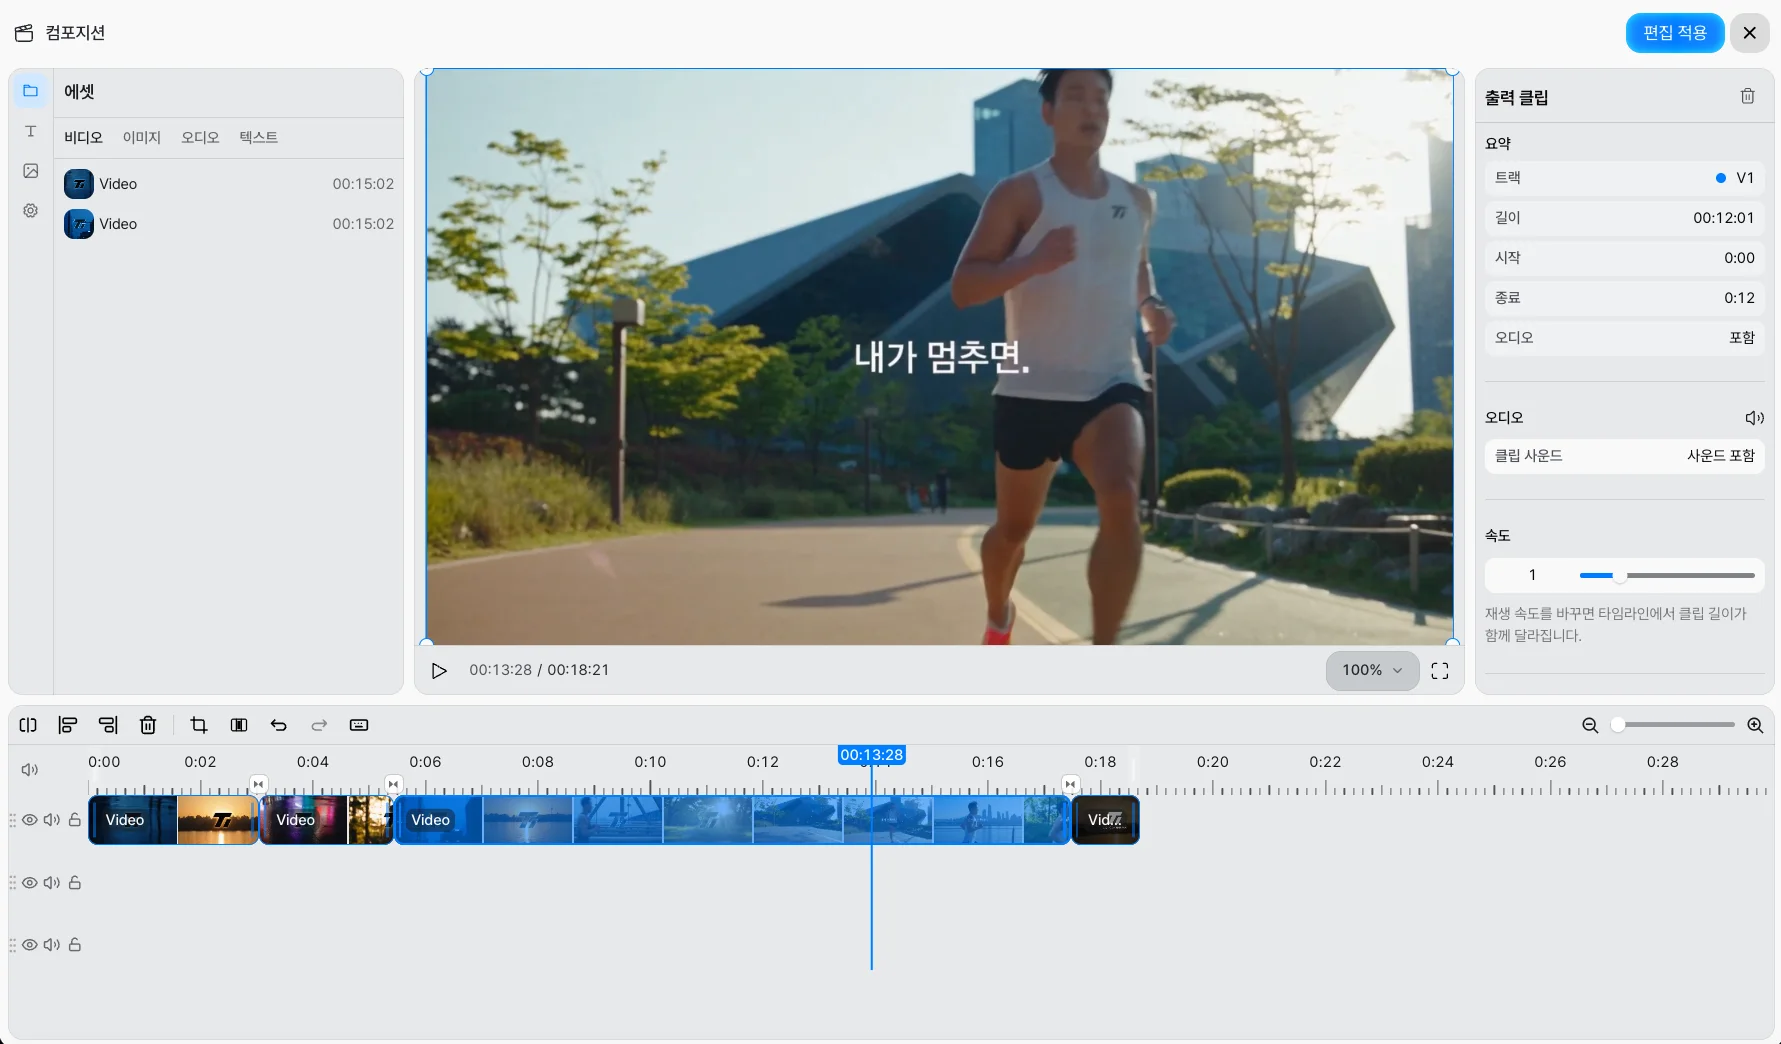Lock the middle empty track
Viewport: 1781px width, 1044px height.
(x=74, y=883)
